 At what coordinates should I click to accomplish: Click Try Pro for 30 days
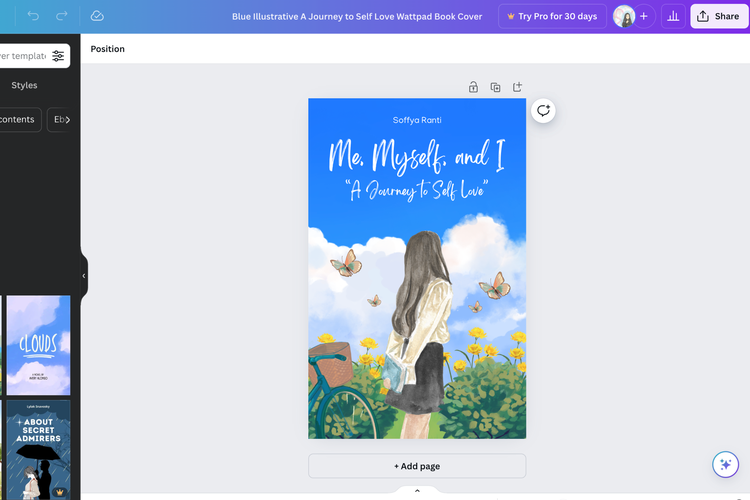552,16
